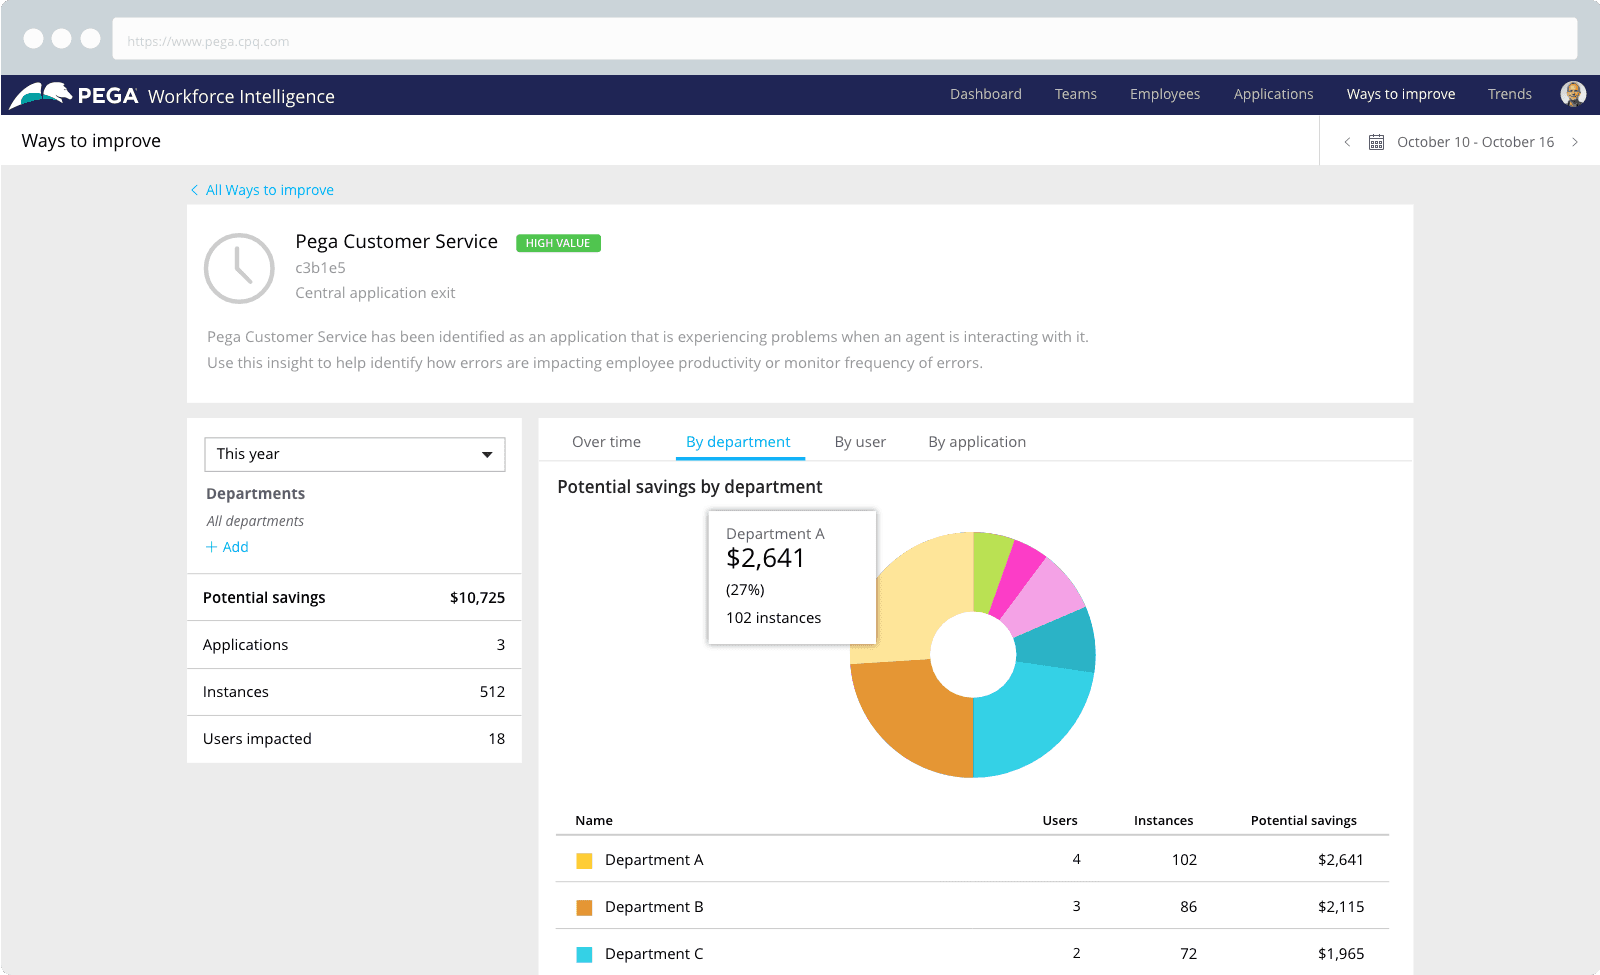Open Trends in top navigation
This screenshot has height=975, width=1600.
click(1510, 94)
